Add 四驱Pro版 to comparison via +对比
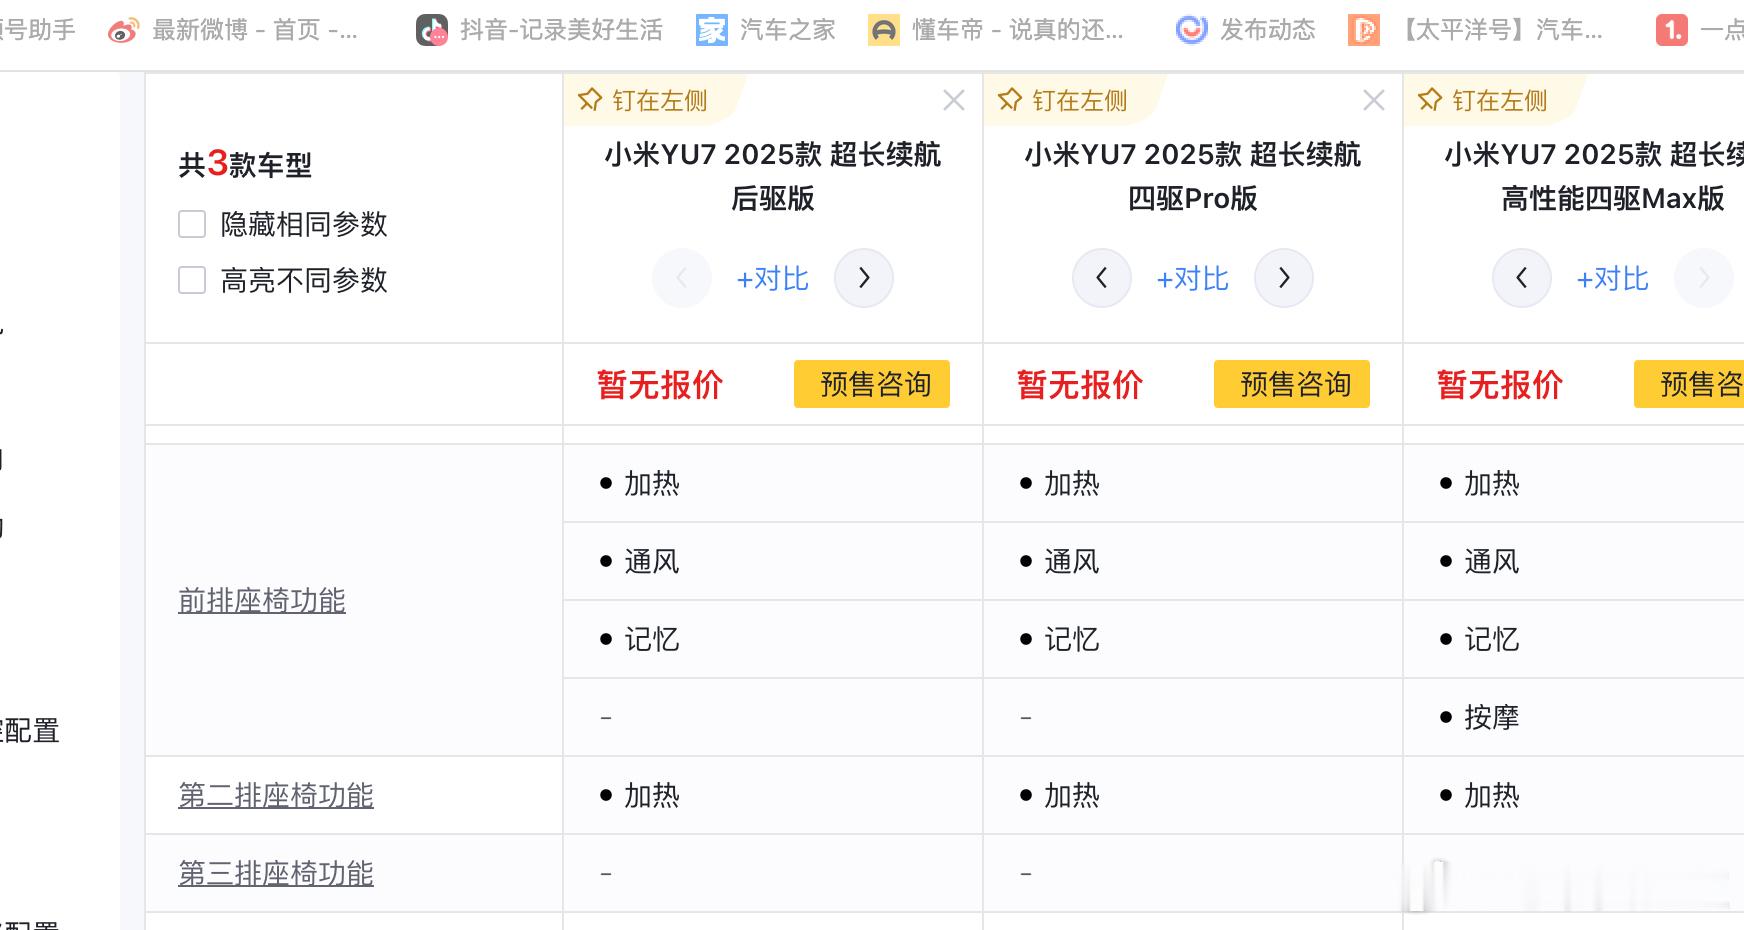Screen dimensions: 1744x930 pyautogui.click(x=1193, y=279)
